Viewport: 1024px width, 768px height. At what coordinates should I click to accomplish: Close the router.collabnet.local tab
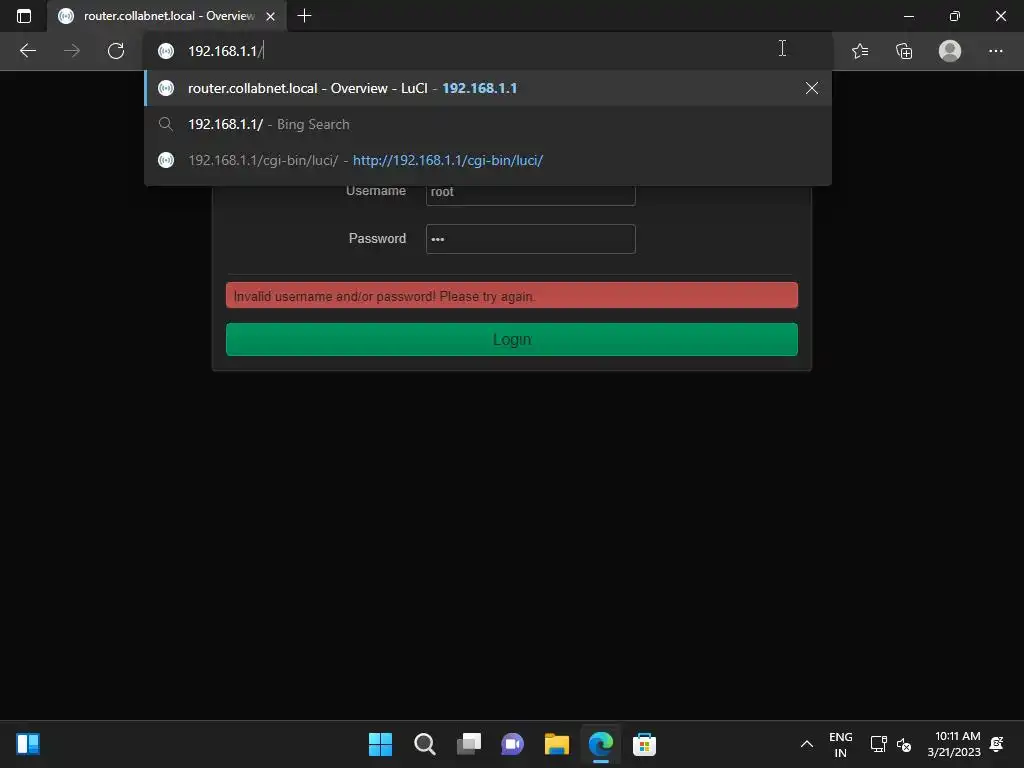pyautogui.click(x=270, y=16)
